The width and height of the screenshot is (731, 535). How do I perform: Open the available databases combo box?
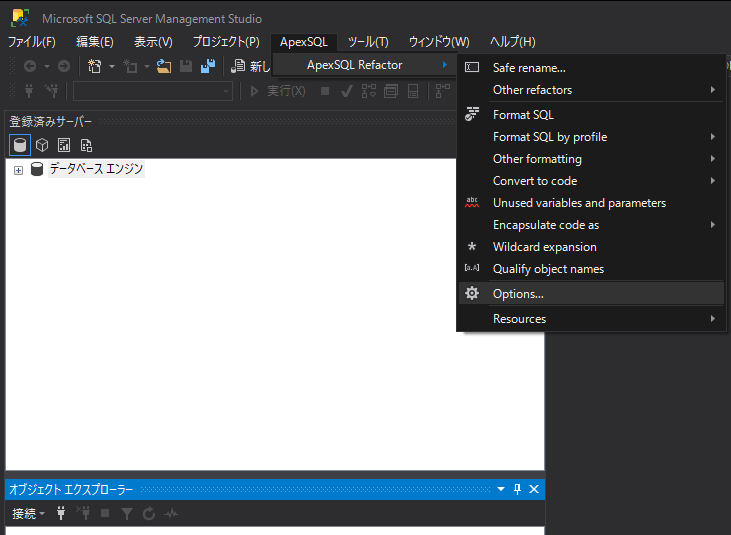tap(153, 91)
